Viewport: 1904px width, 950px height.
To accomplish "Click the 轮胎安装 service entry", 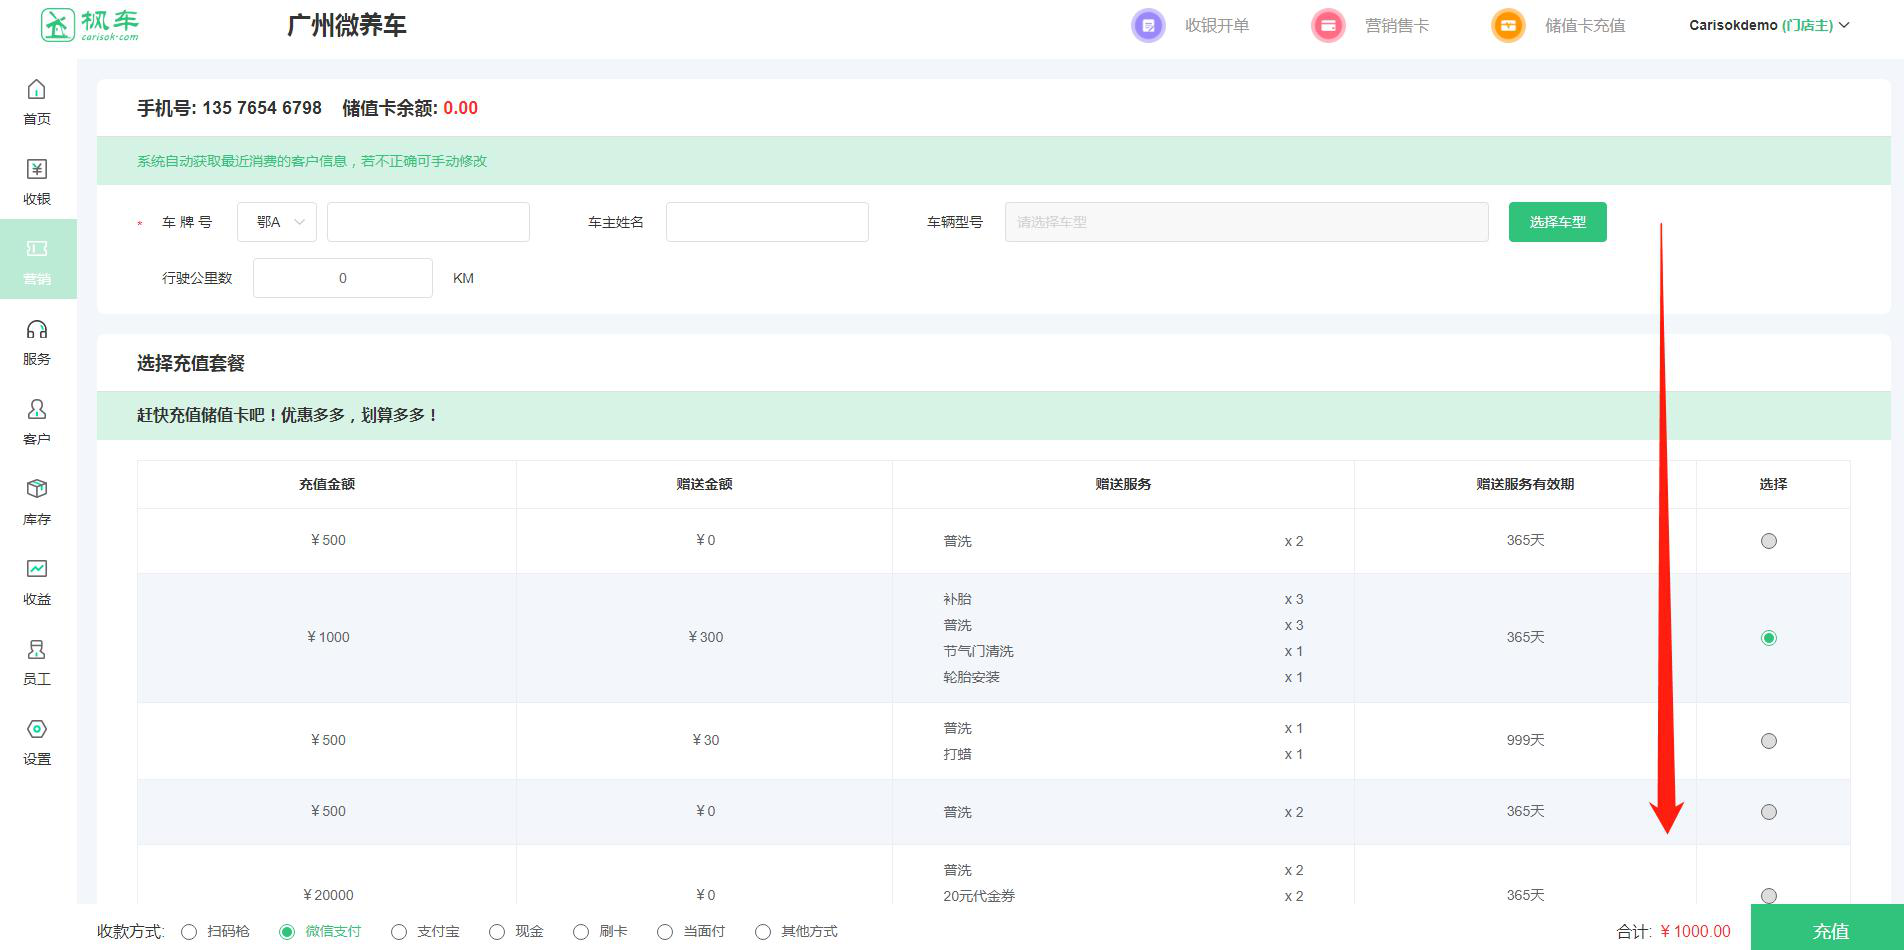I will click(x=971, y=677).
